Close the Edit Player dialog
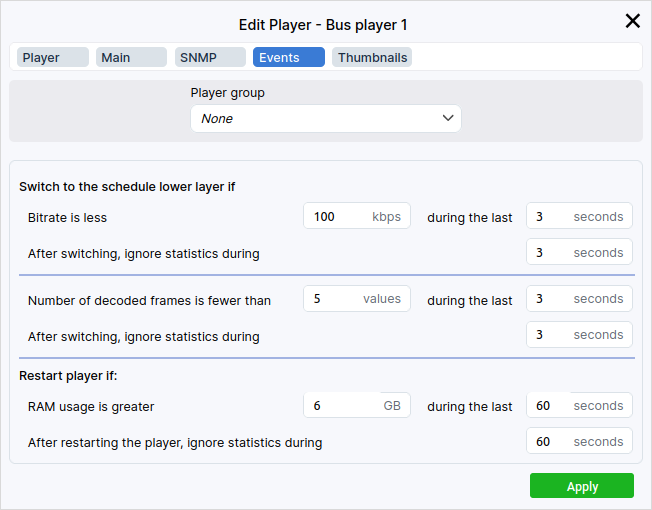This screenshot has width=652, height=510. coord(632,21)
